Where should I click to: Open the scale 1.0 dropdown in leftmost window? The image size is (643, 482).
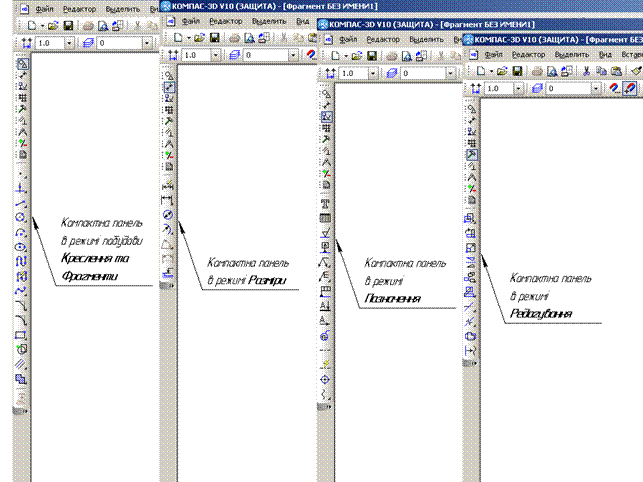click(x=69, y=43)
